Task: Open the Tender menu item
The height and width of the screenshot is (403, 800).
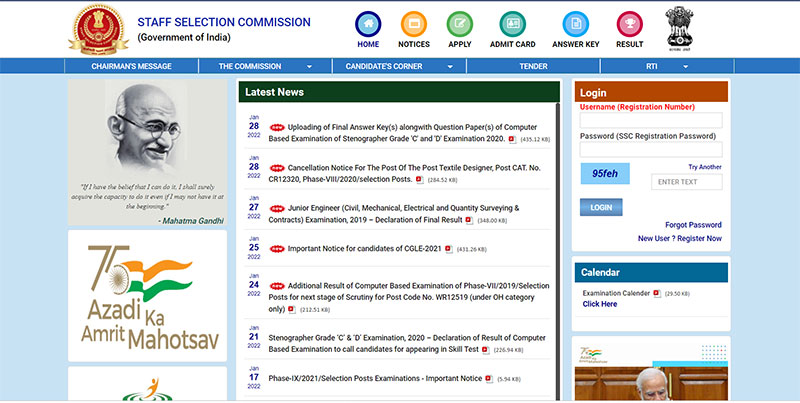Action: [533, 66]
